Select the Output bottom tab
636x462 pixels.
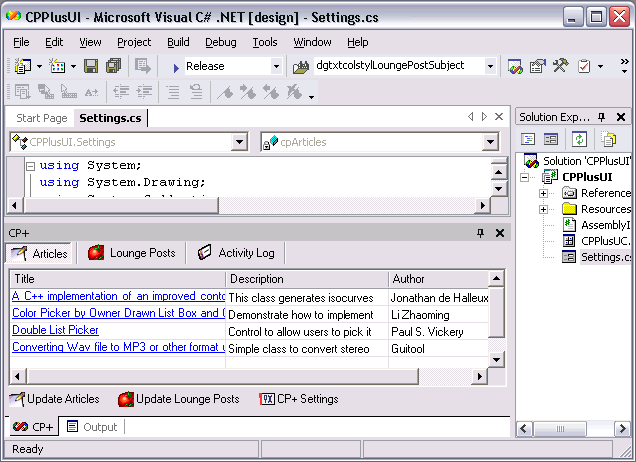92,427
